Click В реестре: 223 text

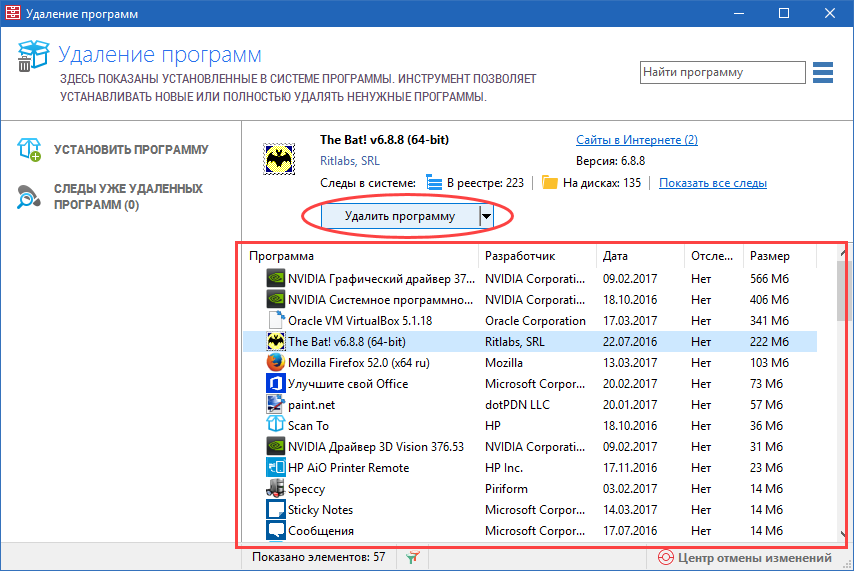(485, 183)
